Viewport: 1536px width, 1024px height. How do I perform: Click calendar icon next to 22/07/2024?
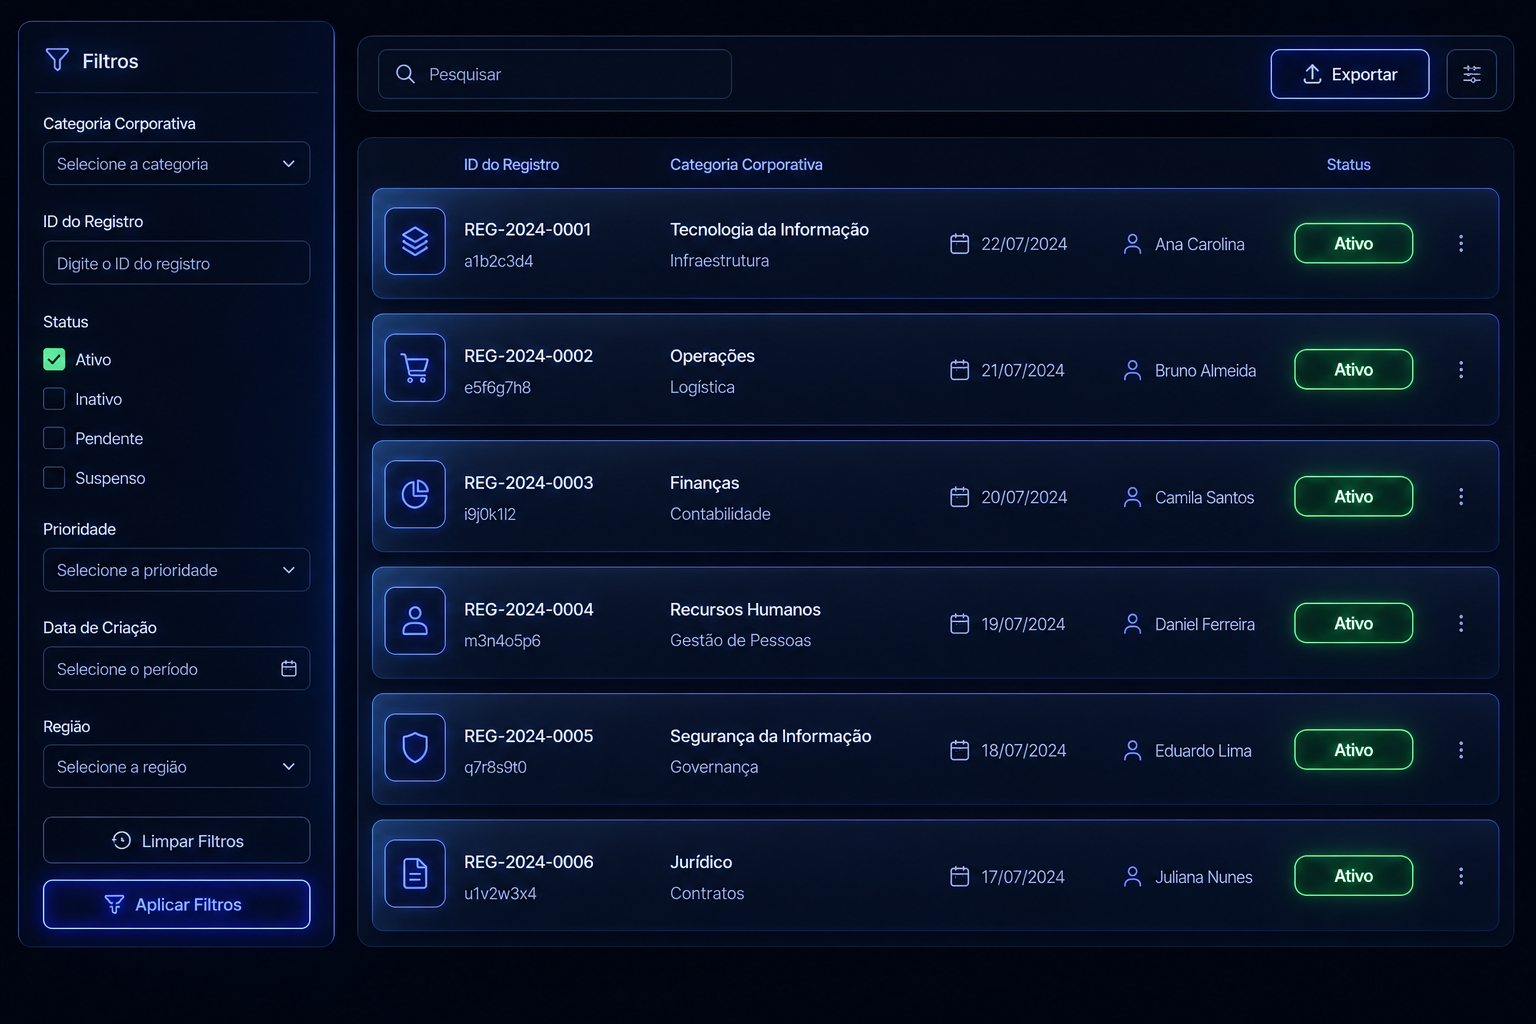point(959,244)
